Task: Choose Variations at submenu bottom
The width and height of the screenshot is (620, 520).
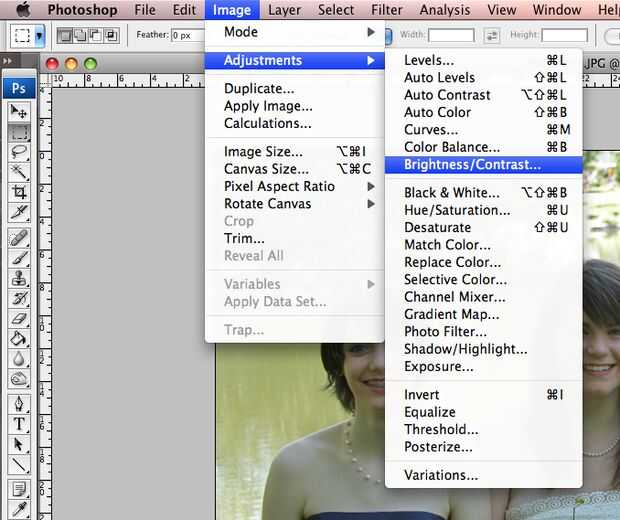Action: point(484,475)
